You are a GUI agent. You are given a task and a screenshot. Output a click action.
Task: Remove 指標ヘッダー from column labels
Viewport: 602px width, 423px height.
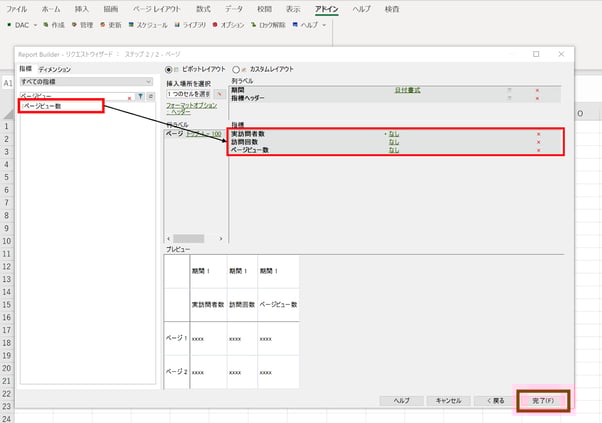pos(538,98)
